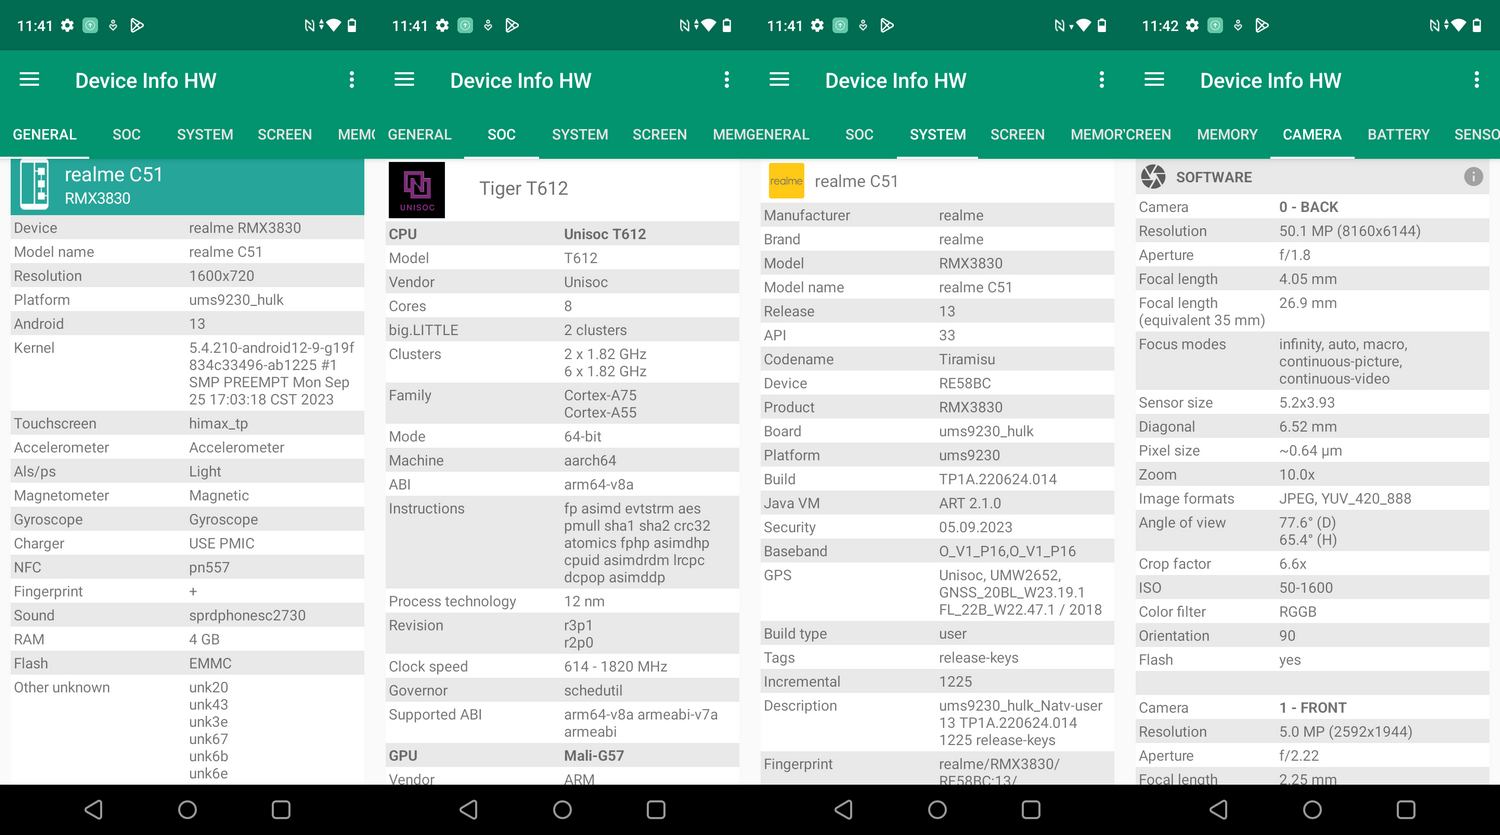The width and height of the screenshot is (1500, 835).
Task: Open hamburger menu on the GENERAL tab screen
Action: coord(29,79)
